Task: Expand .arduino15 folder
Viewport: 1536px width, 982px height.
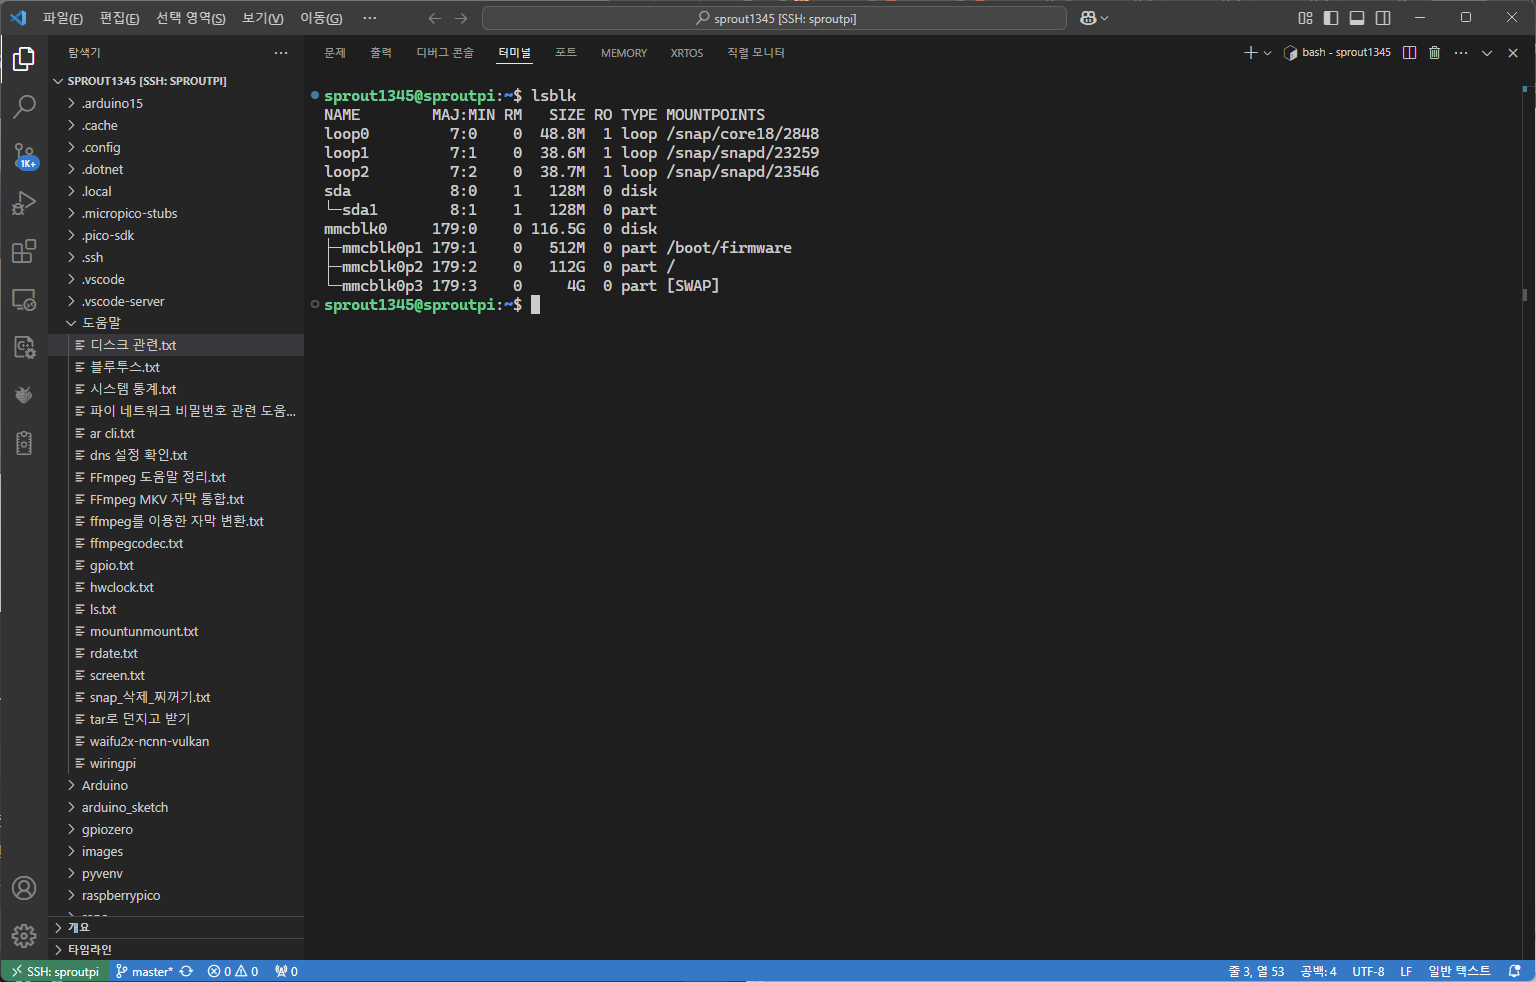Action: pyautogui.click(x=176, y=103)
